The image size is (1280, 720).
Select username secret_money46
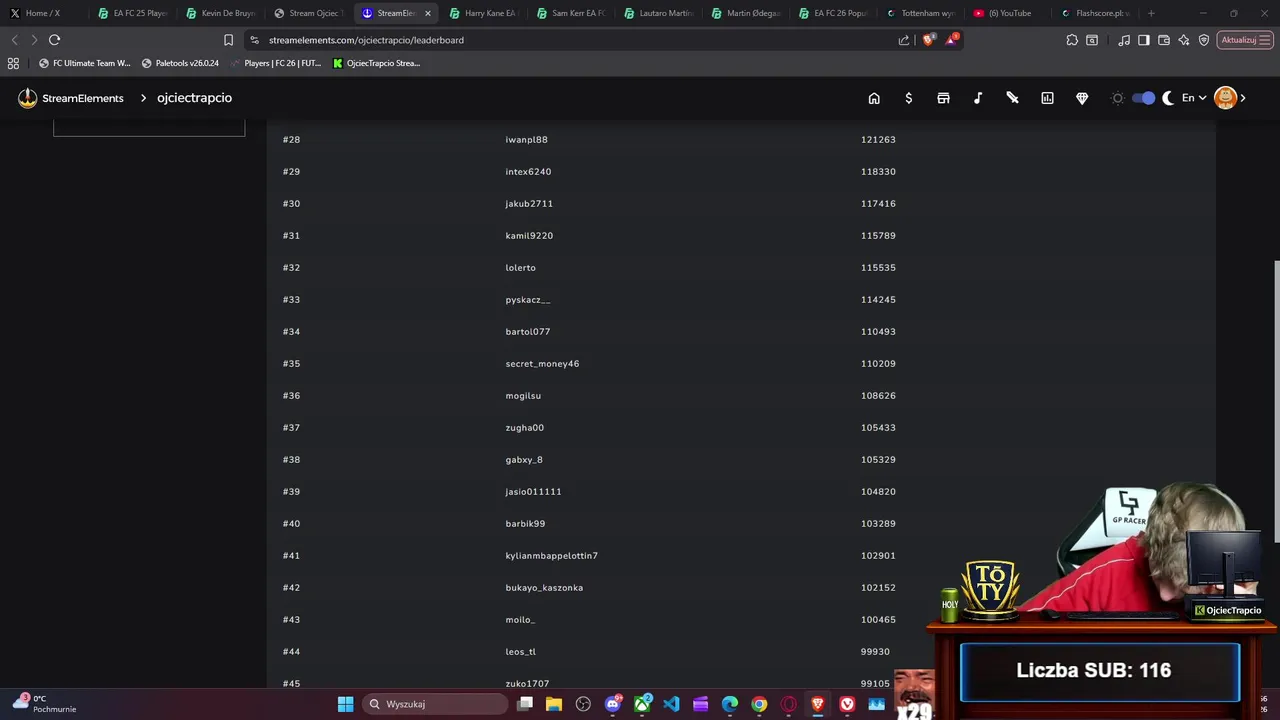pyautogui.click(x=542, y=364)
